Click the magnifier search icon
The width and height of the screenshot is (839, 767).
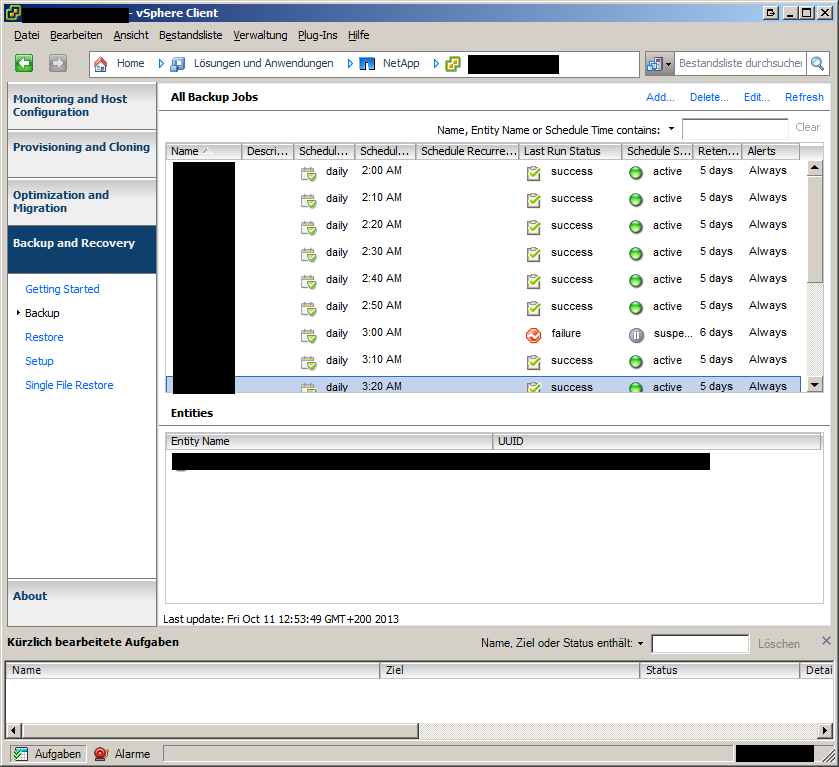817,64
